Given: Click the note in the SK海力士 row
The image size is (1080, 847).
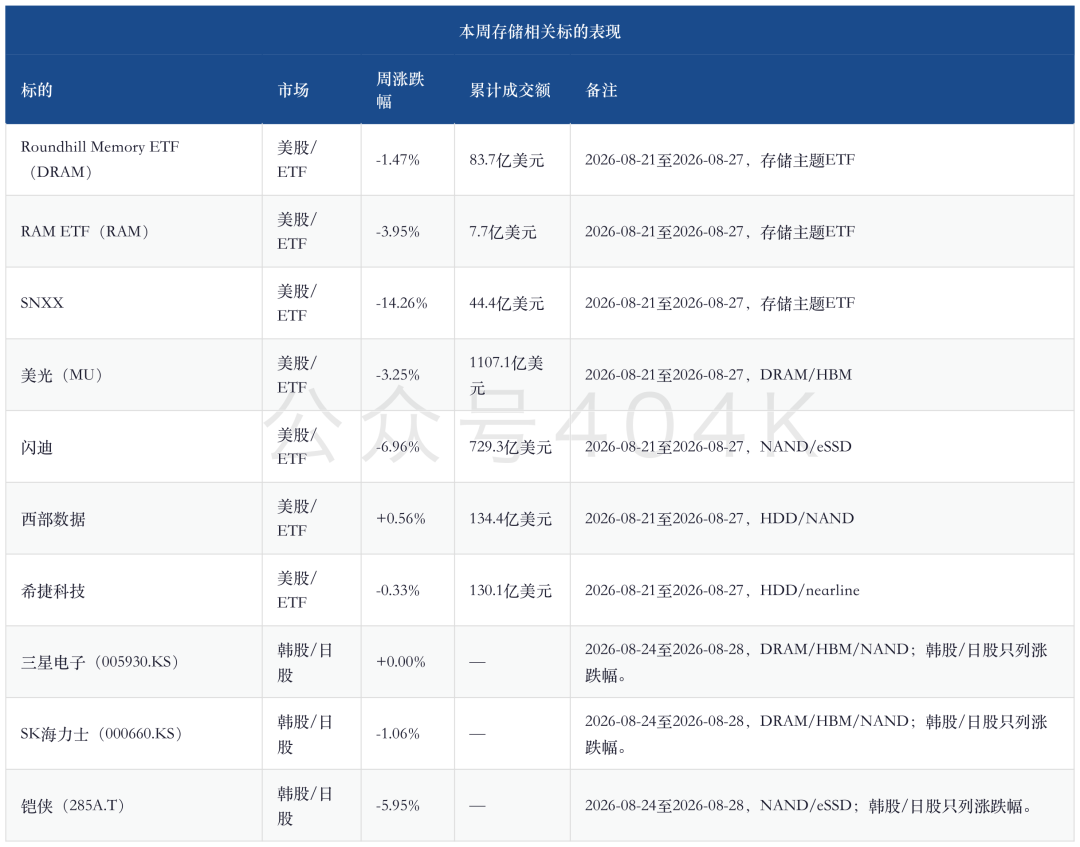Looking at the screenshot, I should pyautogui.click(x=816, y=734).
